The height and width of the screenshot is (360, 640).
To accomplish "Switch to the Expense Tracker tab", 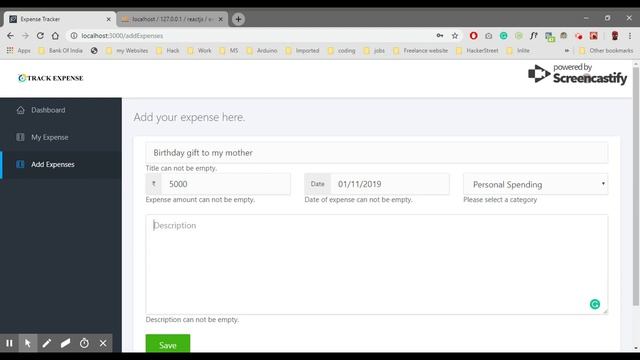I will (x=60, y=19).
